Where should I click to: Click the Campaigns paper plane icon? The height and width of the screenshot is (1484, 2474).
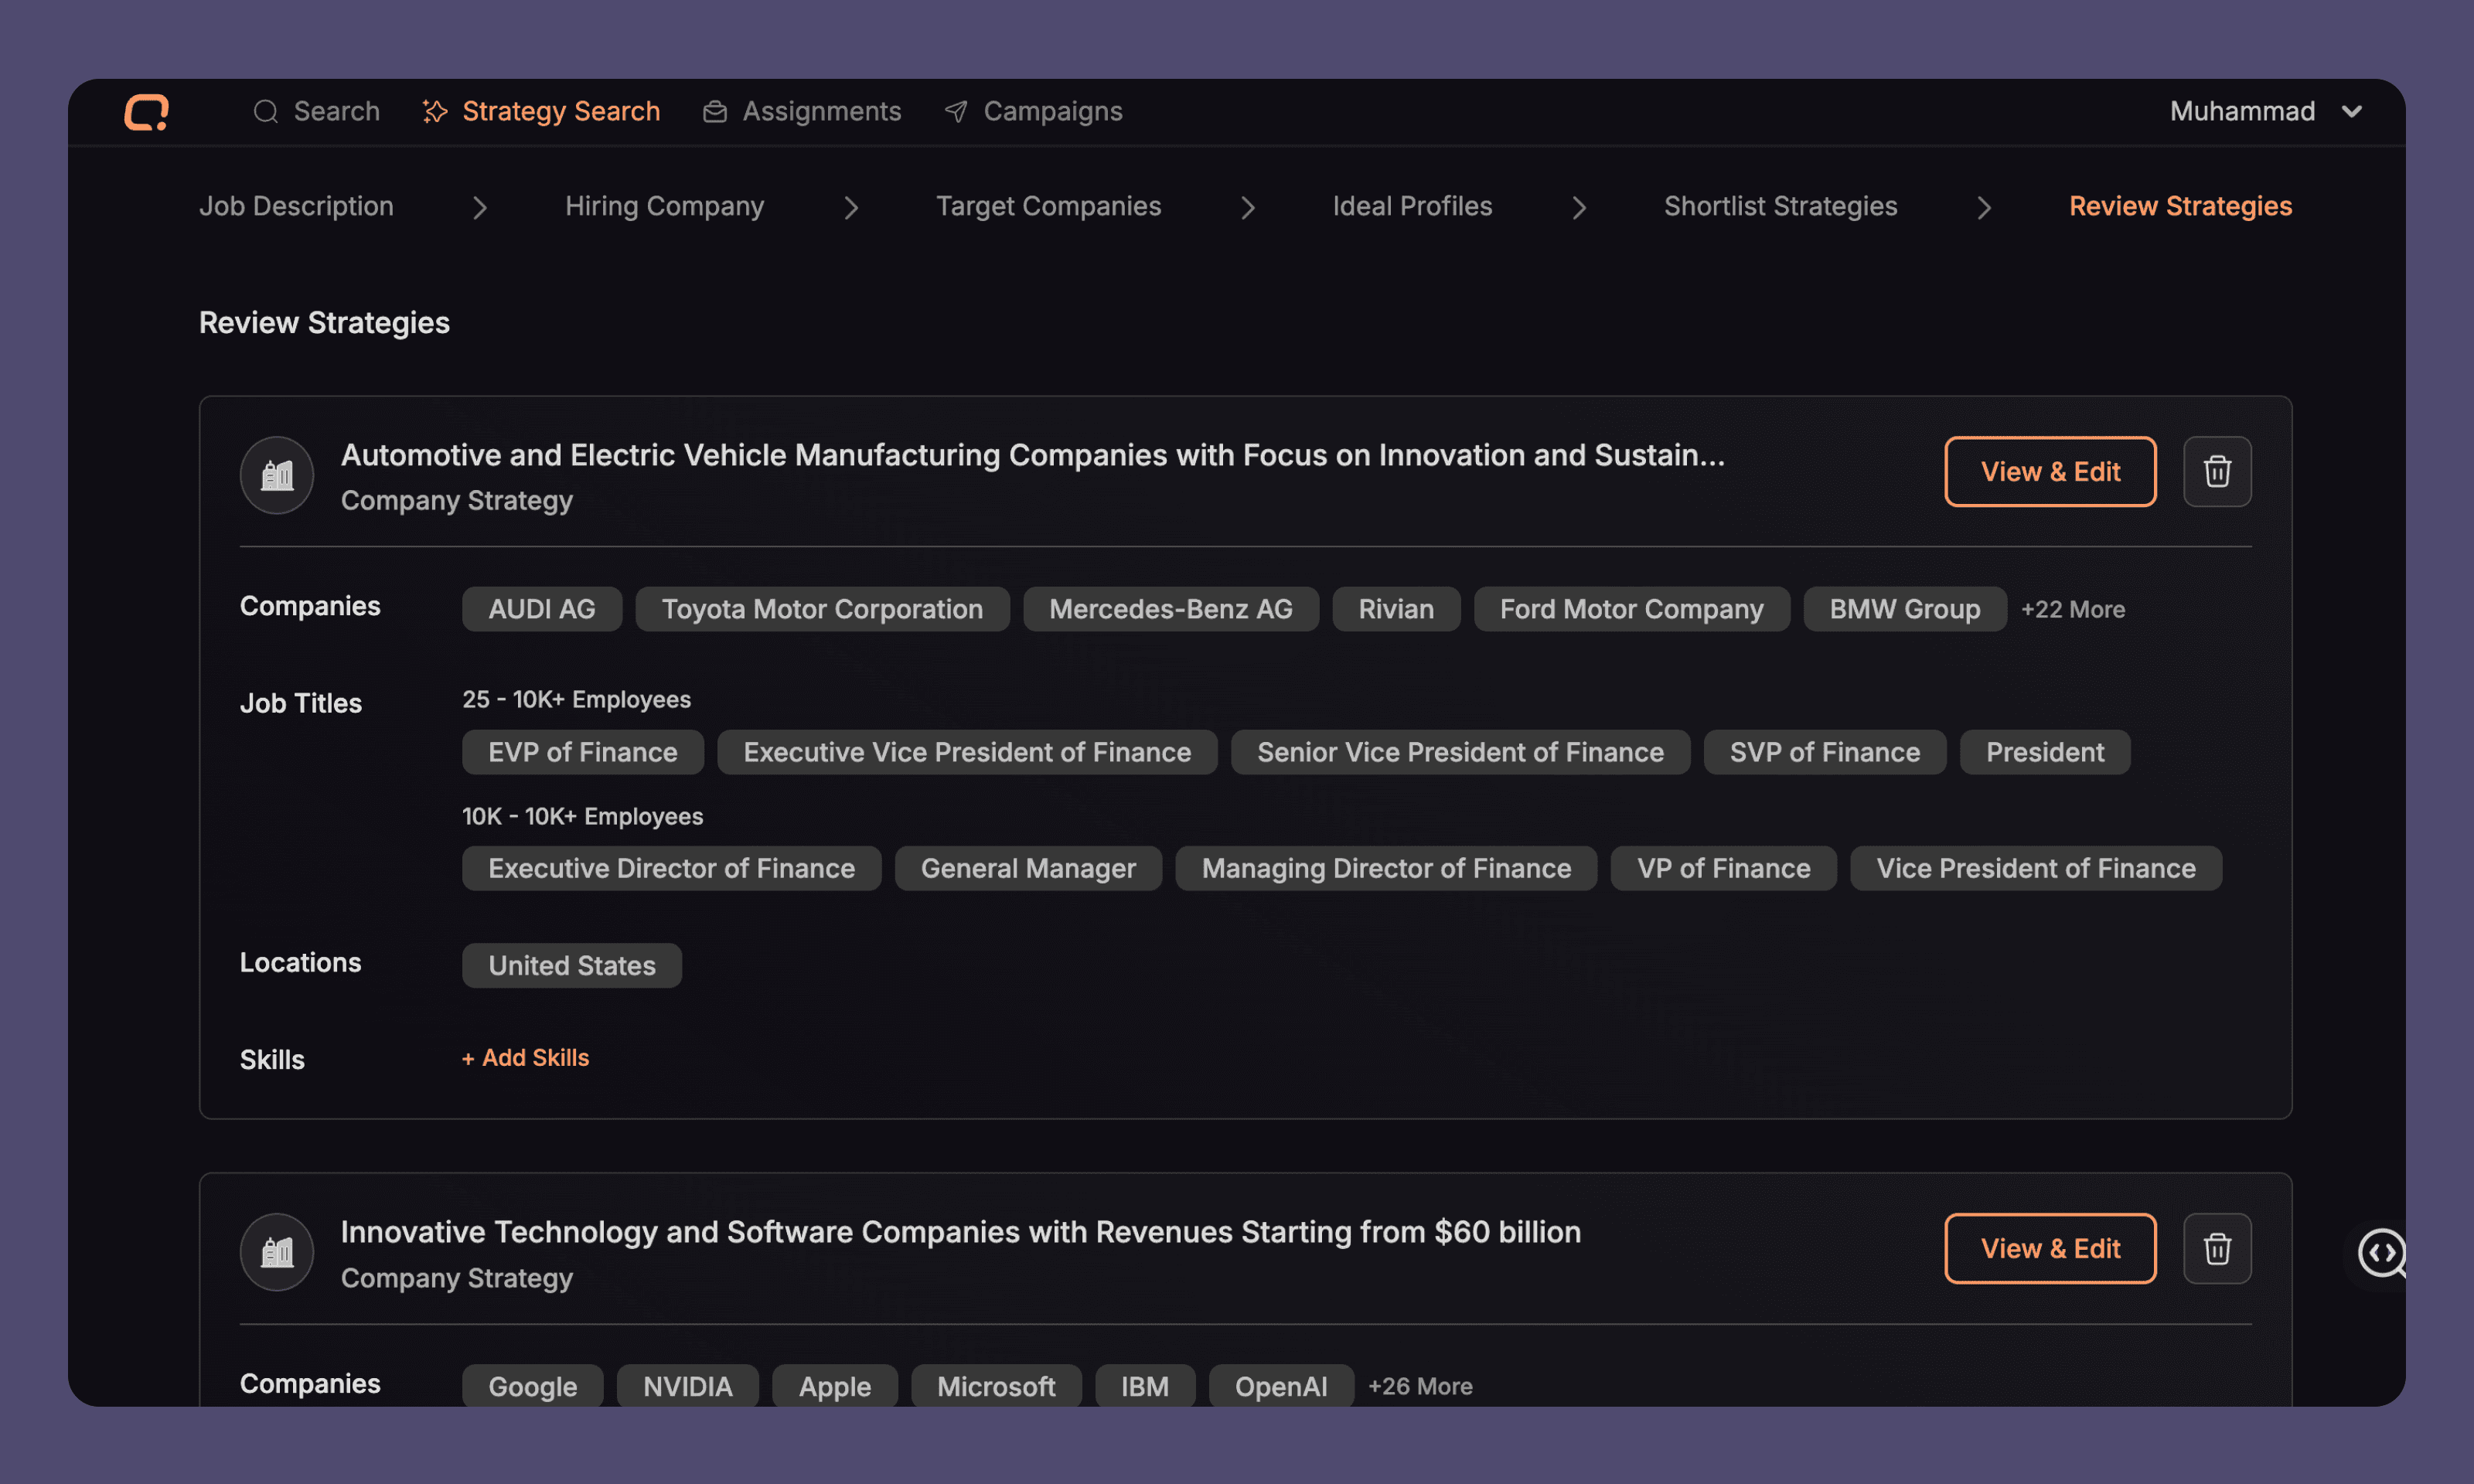956,111
